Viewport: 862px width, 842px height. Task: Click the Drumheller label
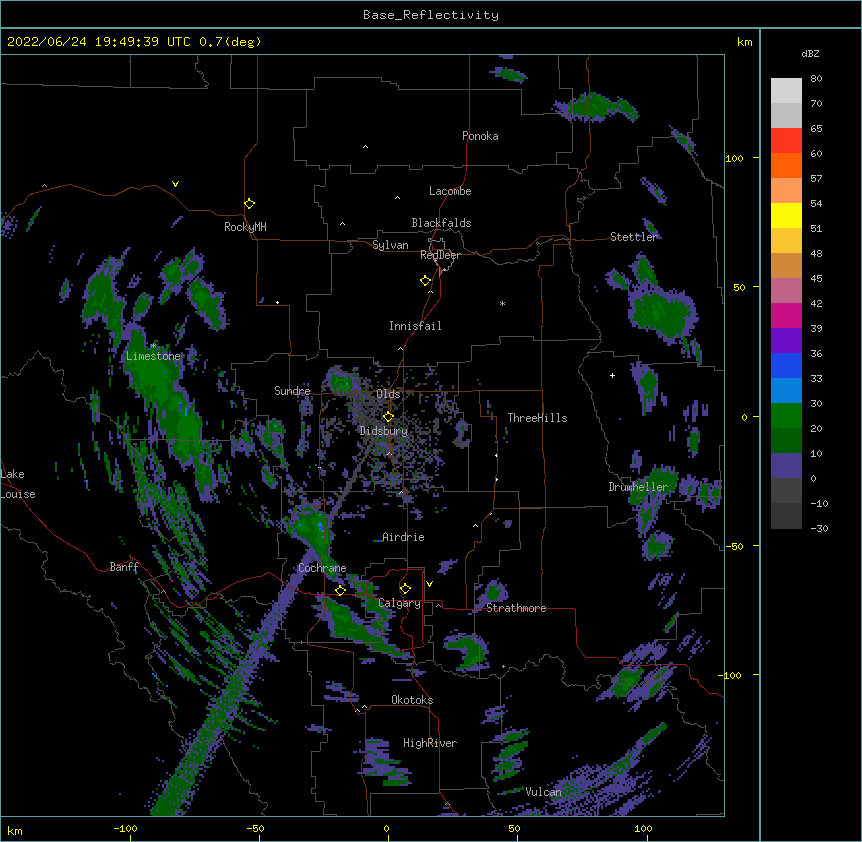pyautogui.click(x=638, y=487)
